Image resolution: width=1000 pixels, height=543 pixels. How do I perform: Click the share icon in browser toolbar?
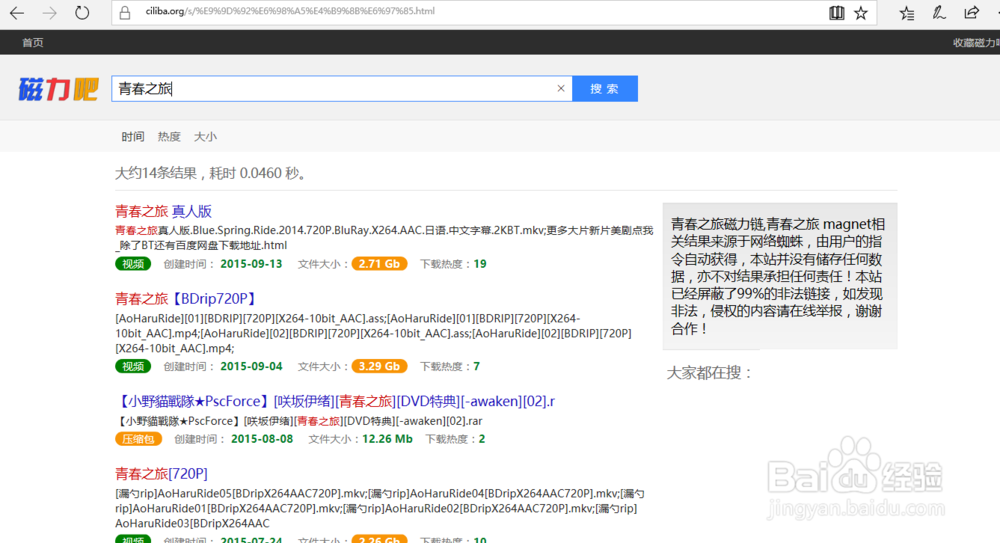click(971, 13)
